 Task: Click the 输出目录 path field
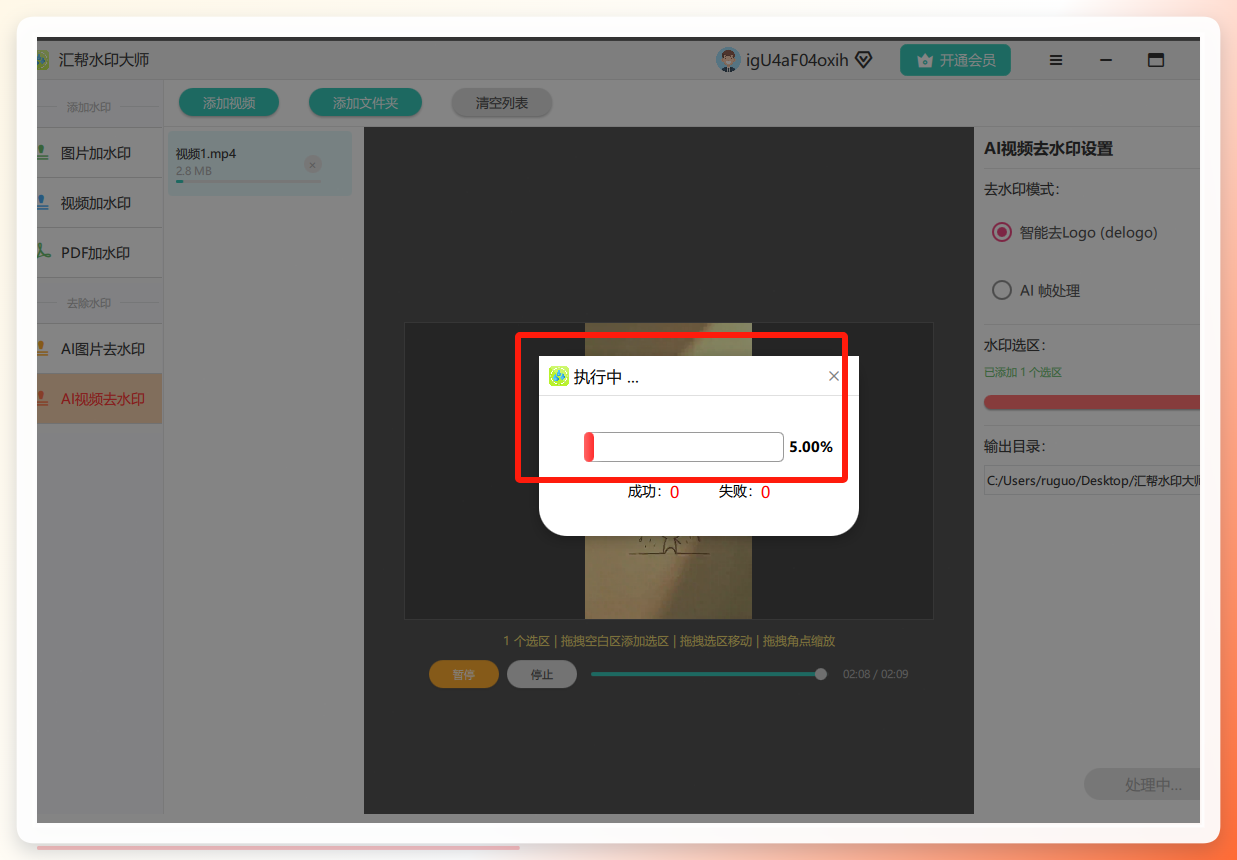[1092, 480]
